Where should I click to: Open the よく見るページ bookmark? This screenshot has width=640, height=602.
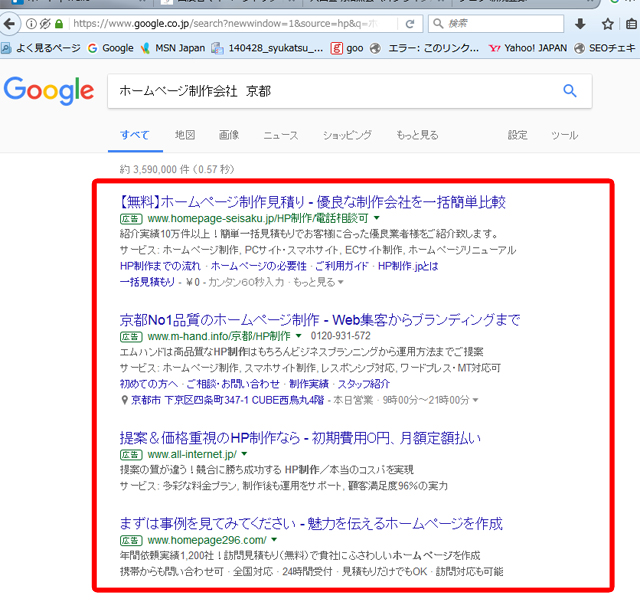pos(41,48)
